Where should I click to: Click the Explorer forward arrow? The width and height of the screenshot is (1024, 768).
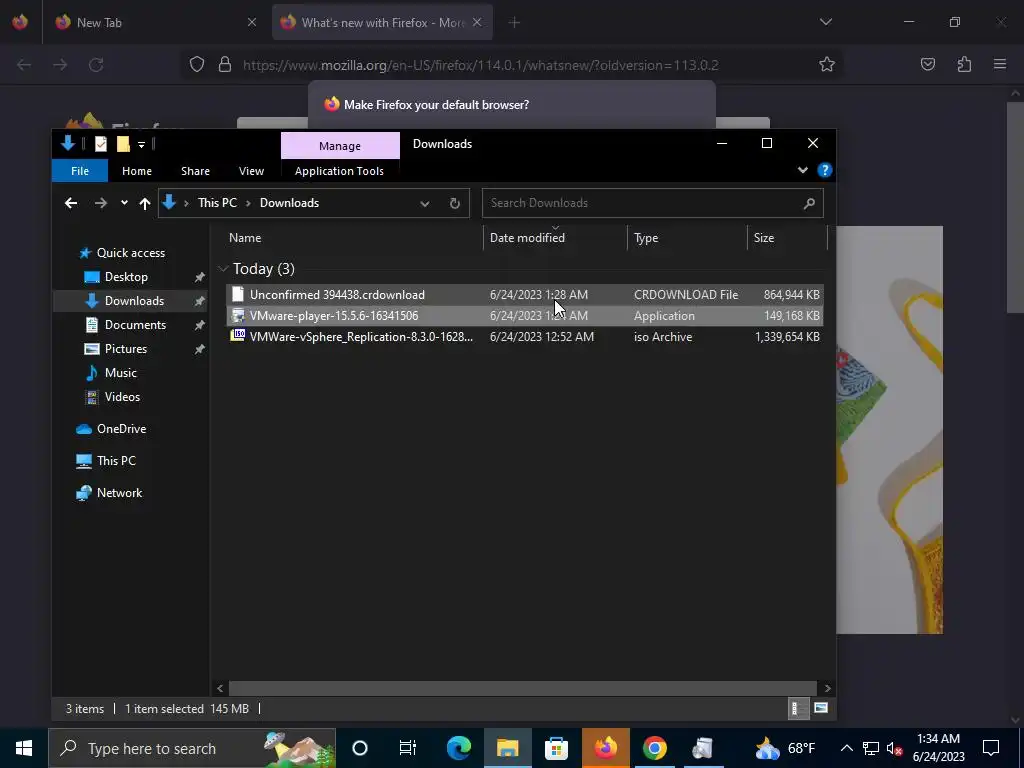100,203
